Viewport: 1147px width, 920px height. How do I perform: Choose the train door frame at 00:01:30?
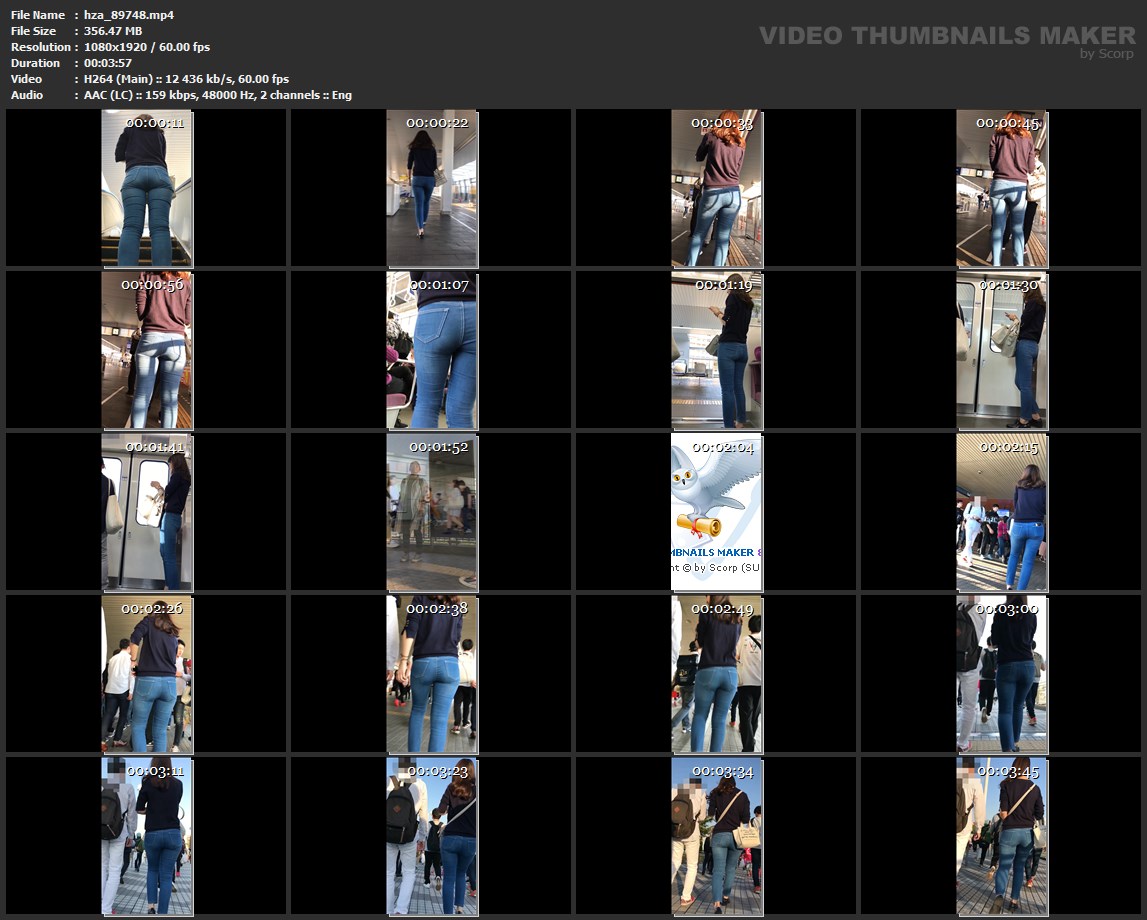pos(1002,350)
